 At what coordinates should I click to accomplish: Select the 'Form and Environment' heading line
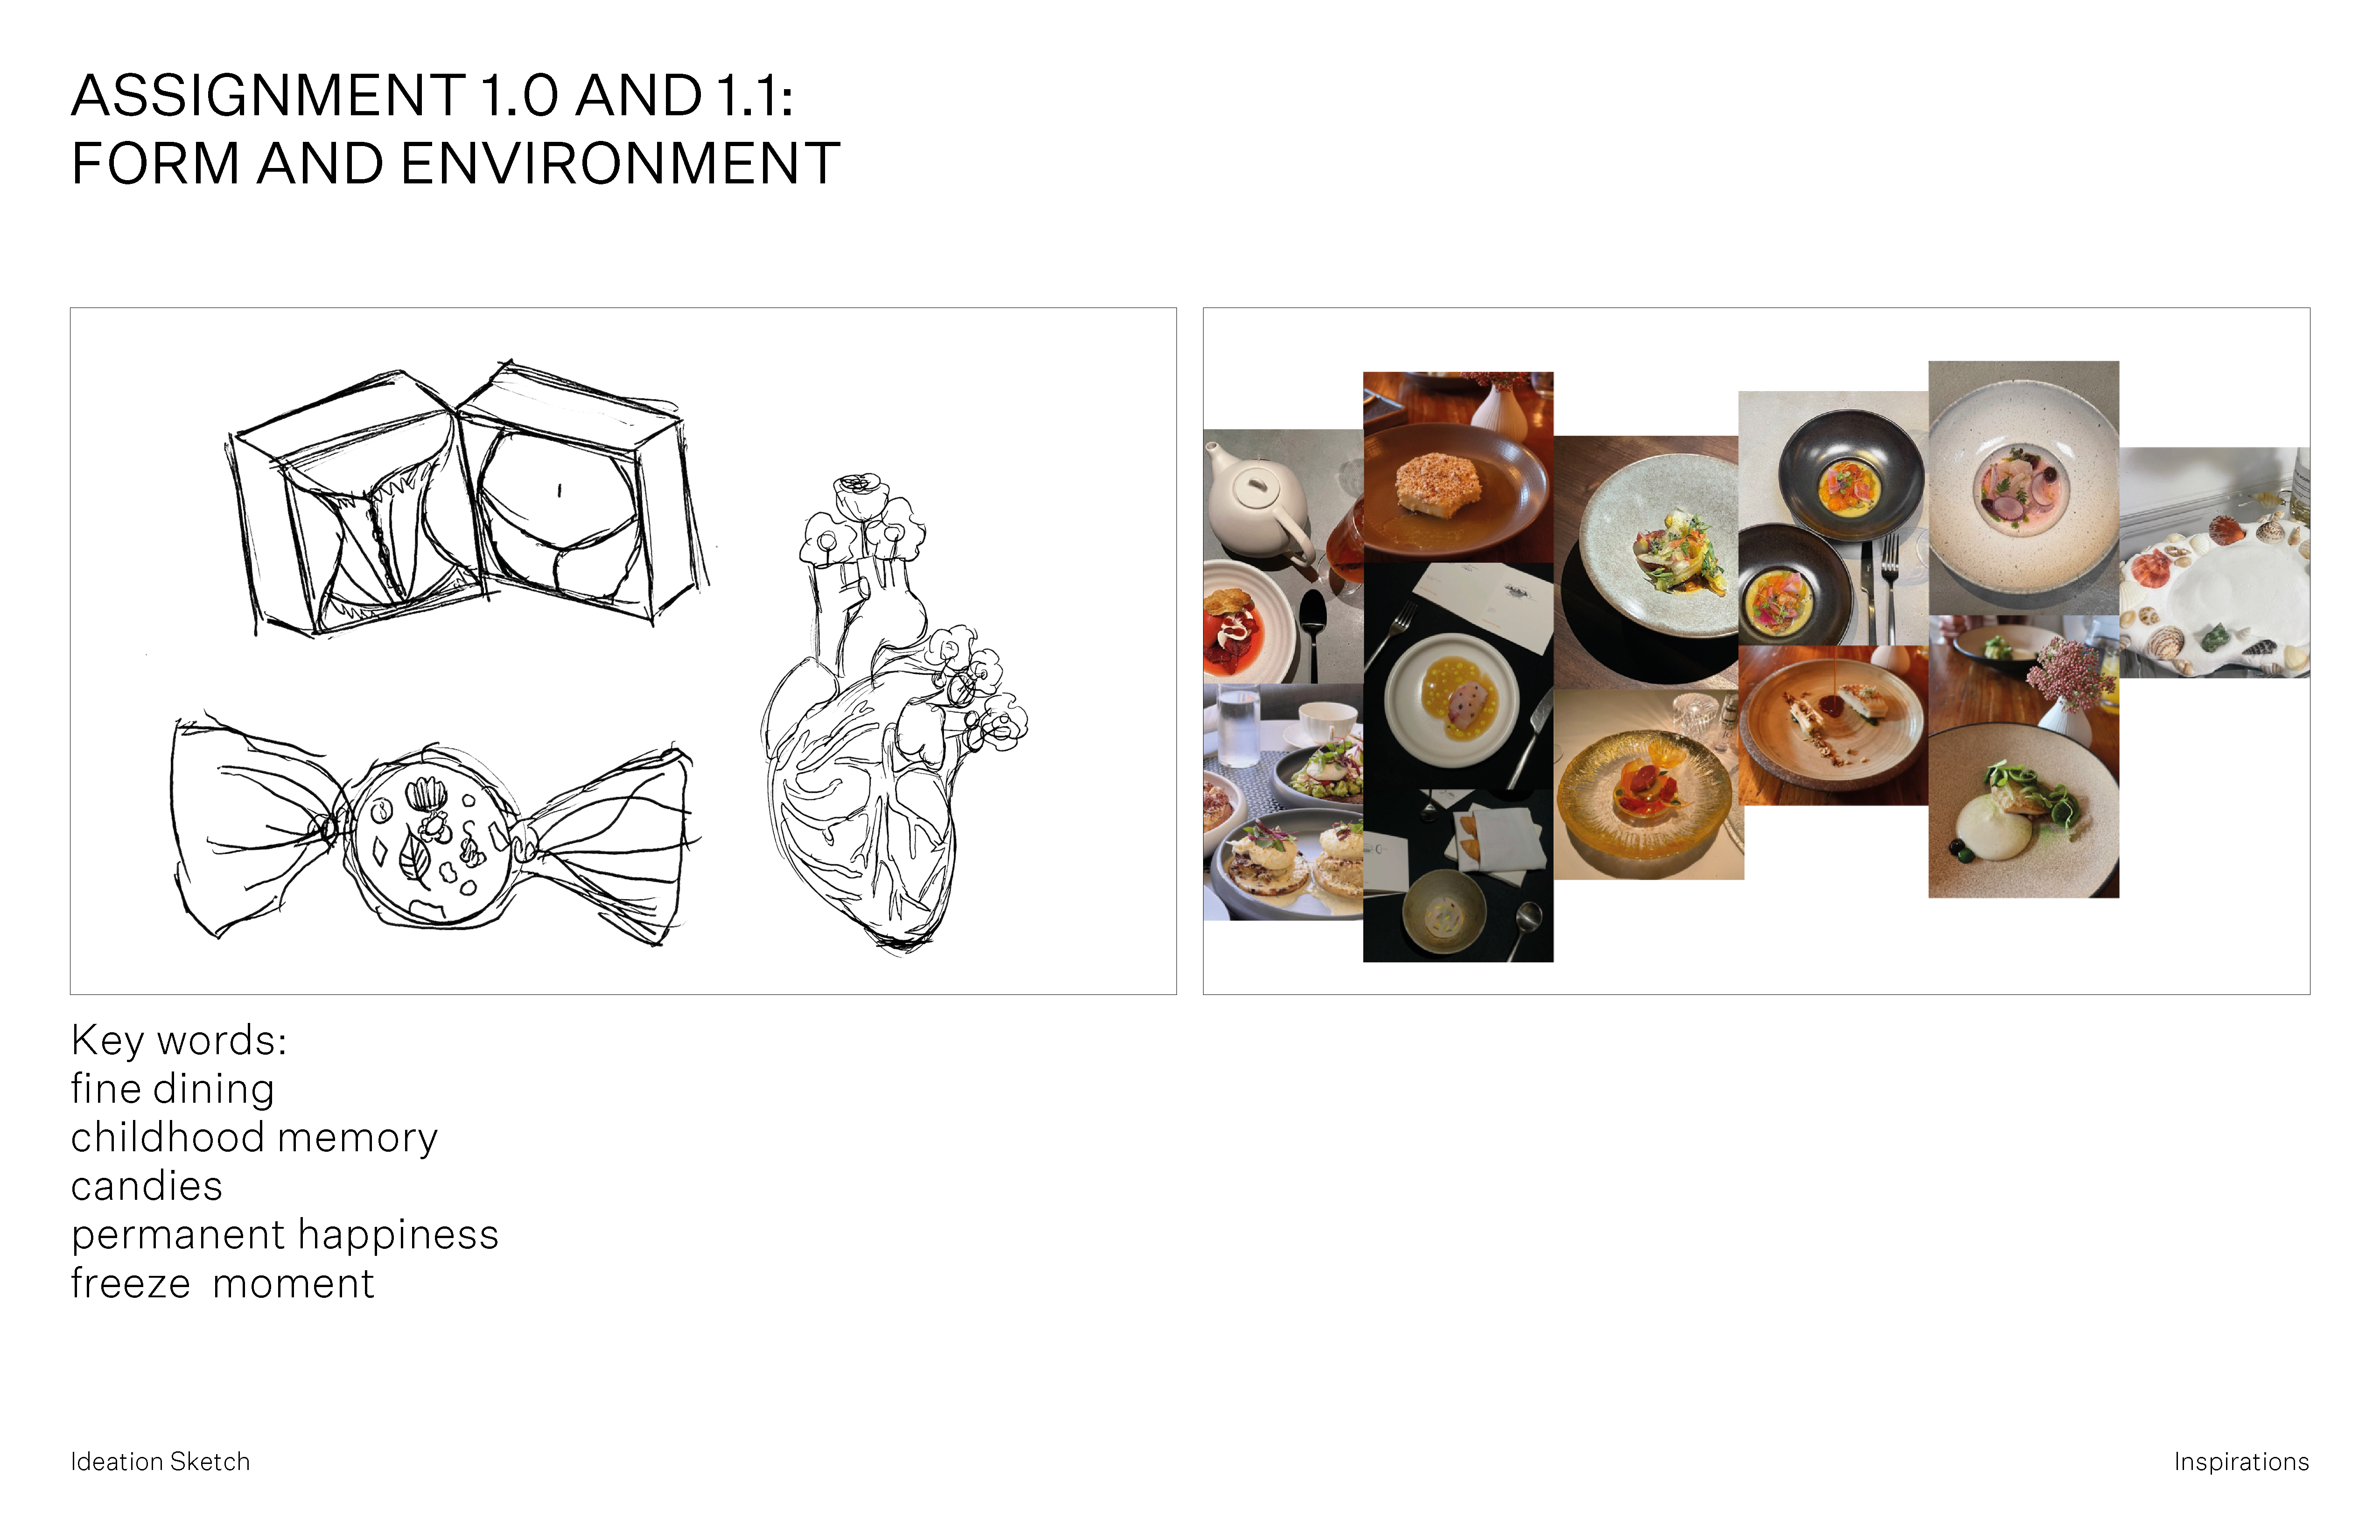455,164
